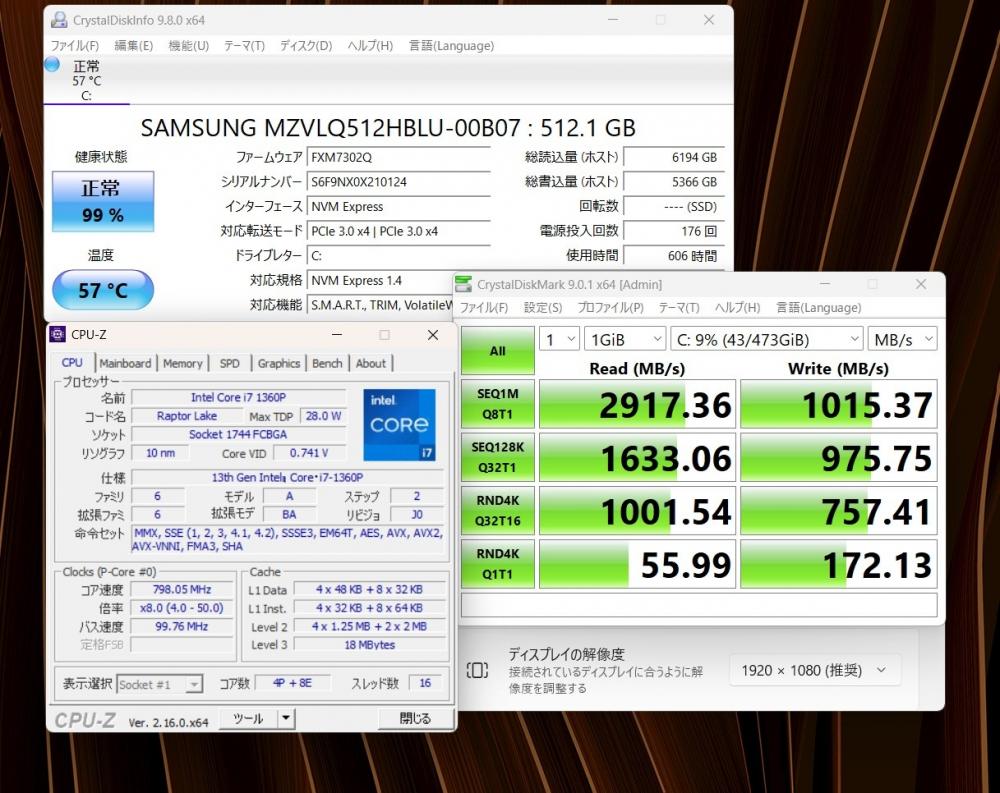
Task: Open 言語(Language) menu in CrystalDiskMark
Action: (818, 308)
